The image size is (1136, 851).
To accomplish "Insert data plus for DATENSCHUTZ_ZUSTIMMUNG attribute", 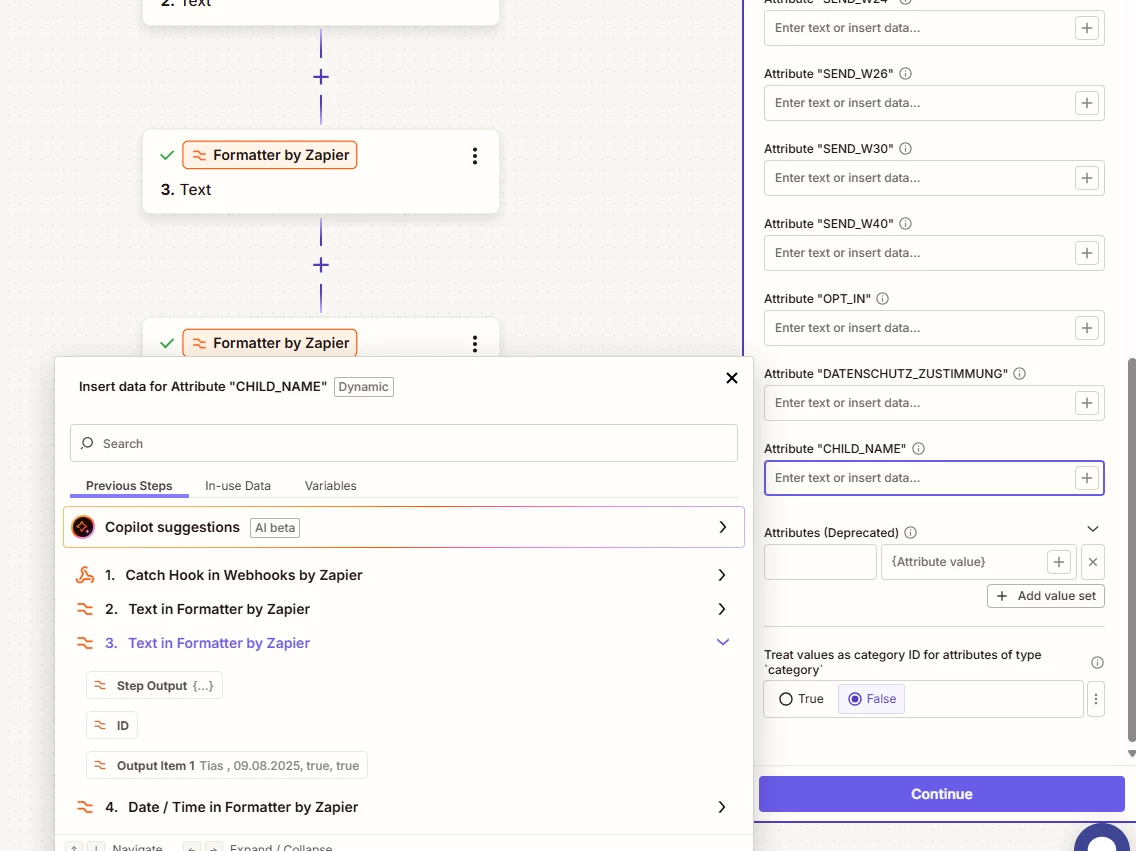I will tap(1087, 403).
